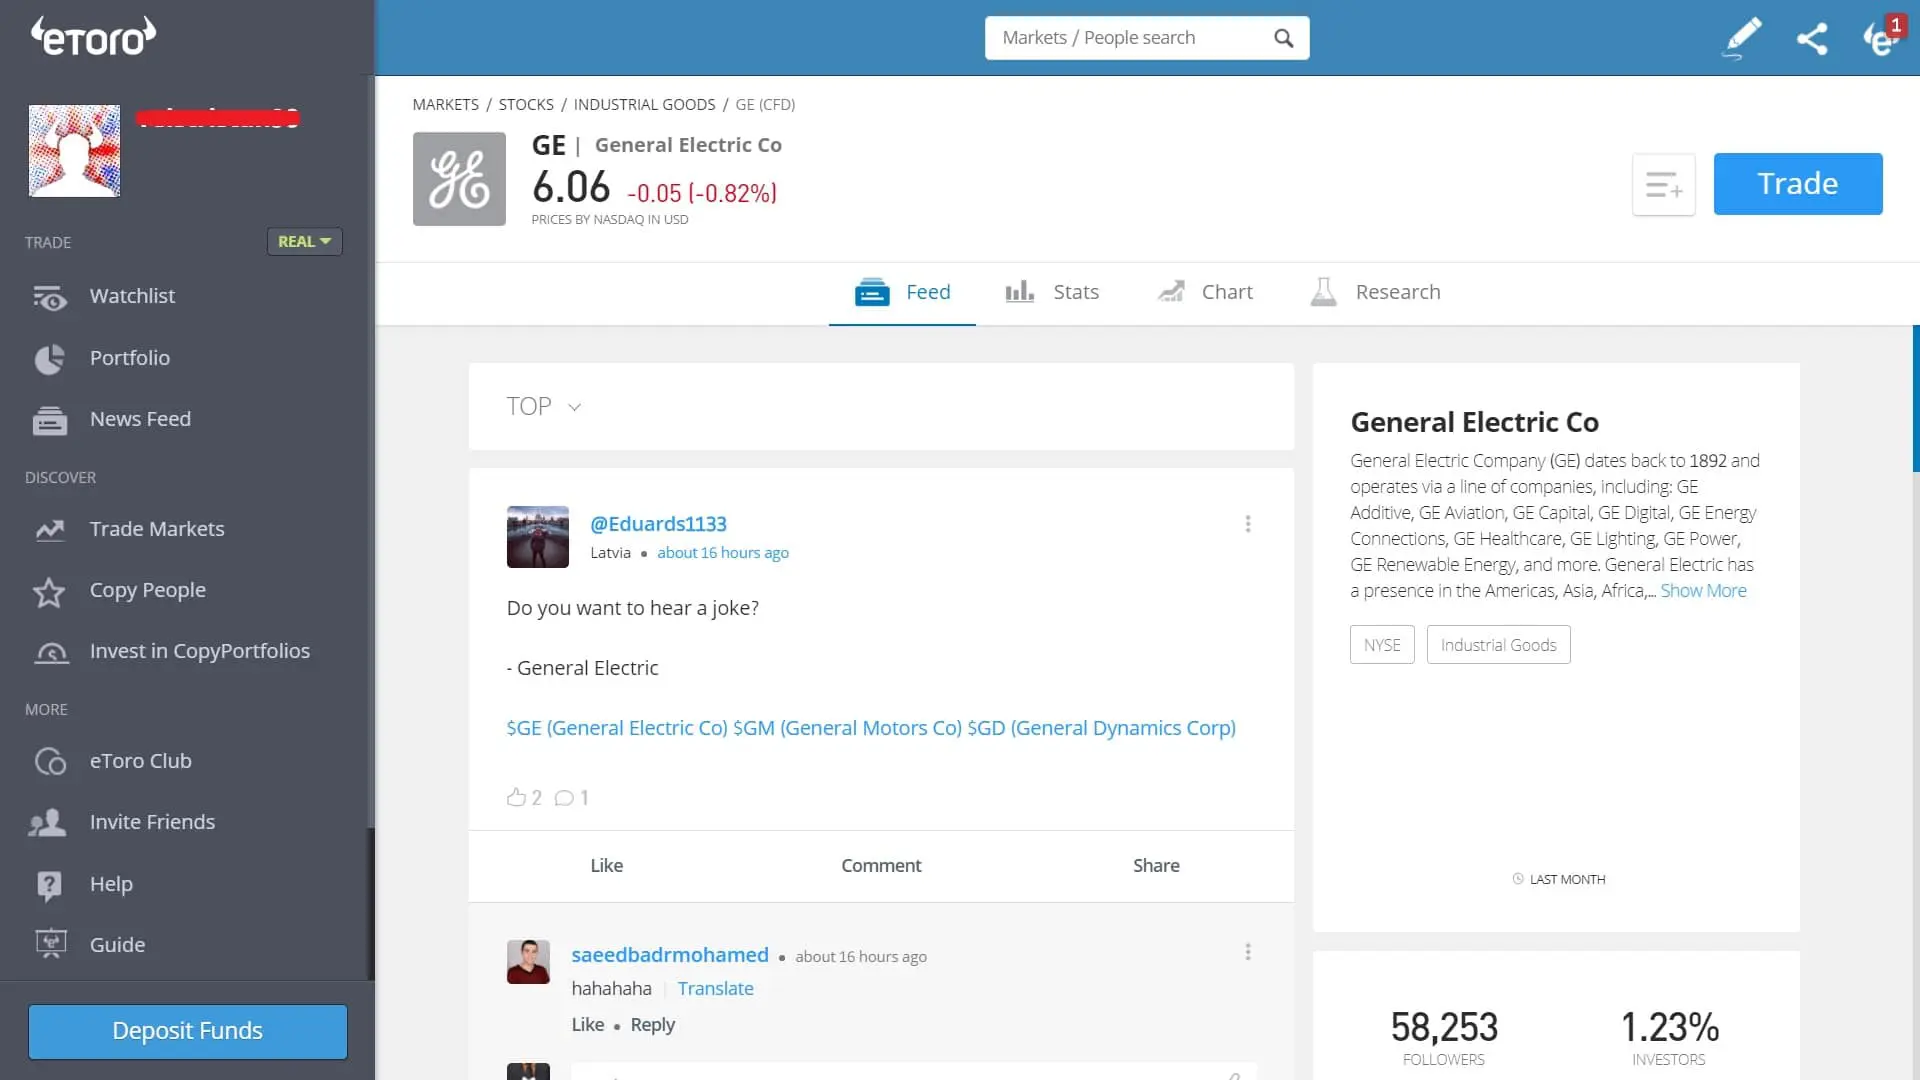Viewport: 1920px width, 1080px height.
Task: Click the Trade button for GE
Action: pyautogui.click(x=1797, y=183)
